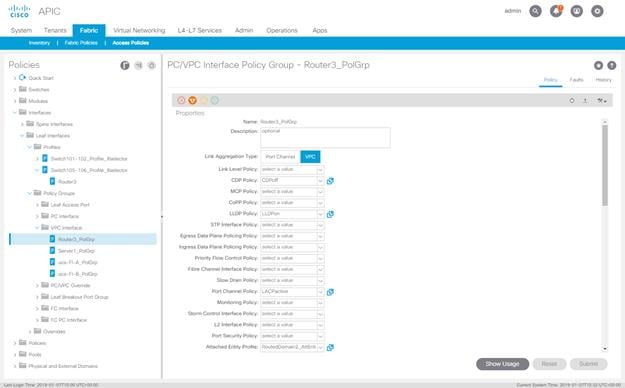Viewport: 625px width, 388px height.
Task: Open the settings gear icon in header
Action: point(597,11)
